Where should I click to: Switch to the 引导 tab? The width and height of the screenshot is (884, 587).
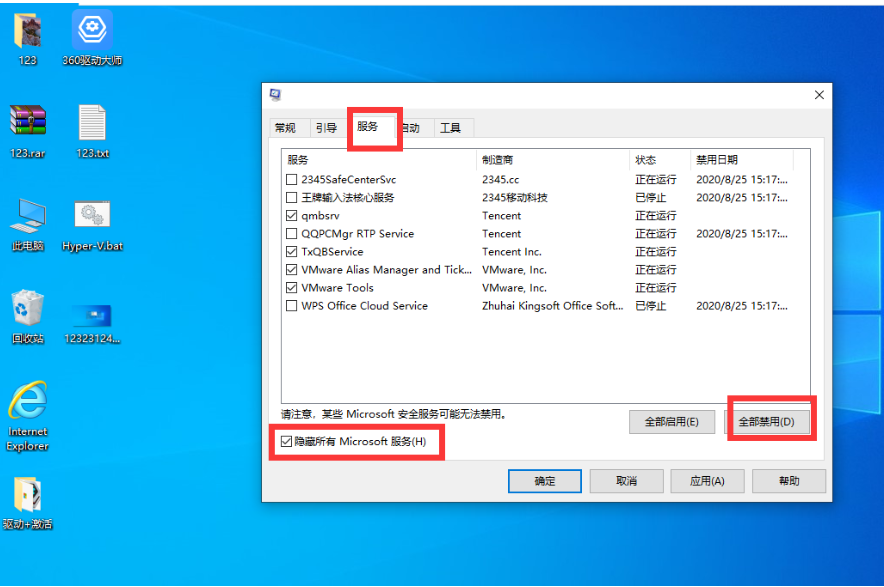pos(326,128)
